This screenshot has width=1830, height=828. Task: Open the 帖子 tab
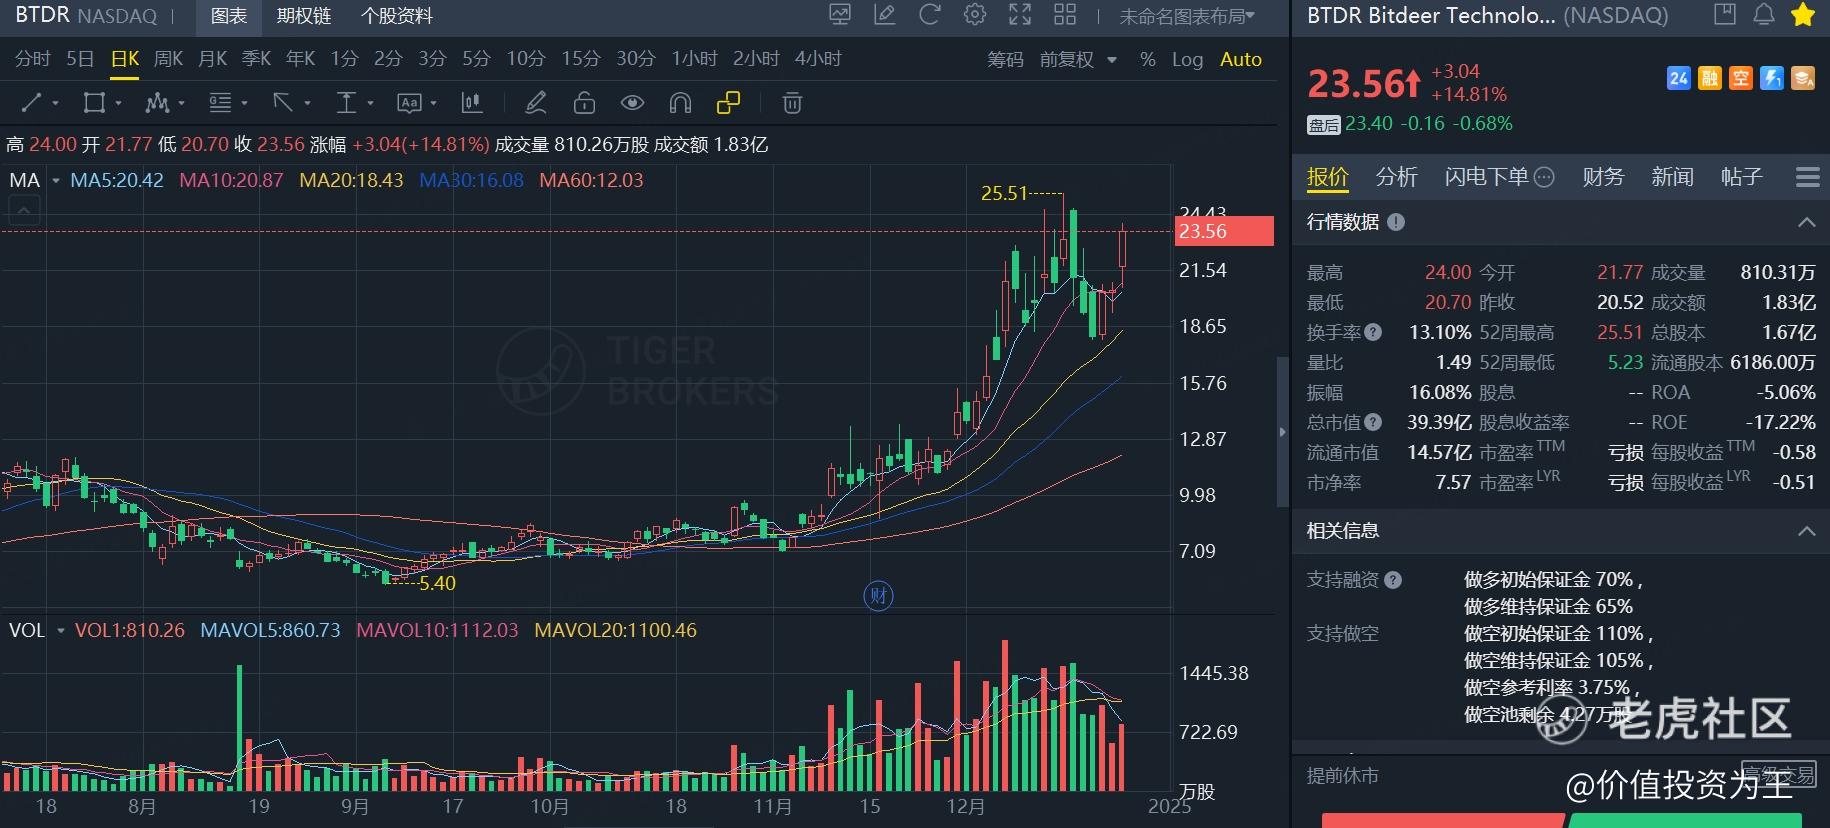pos(1741,177)
